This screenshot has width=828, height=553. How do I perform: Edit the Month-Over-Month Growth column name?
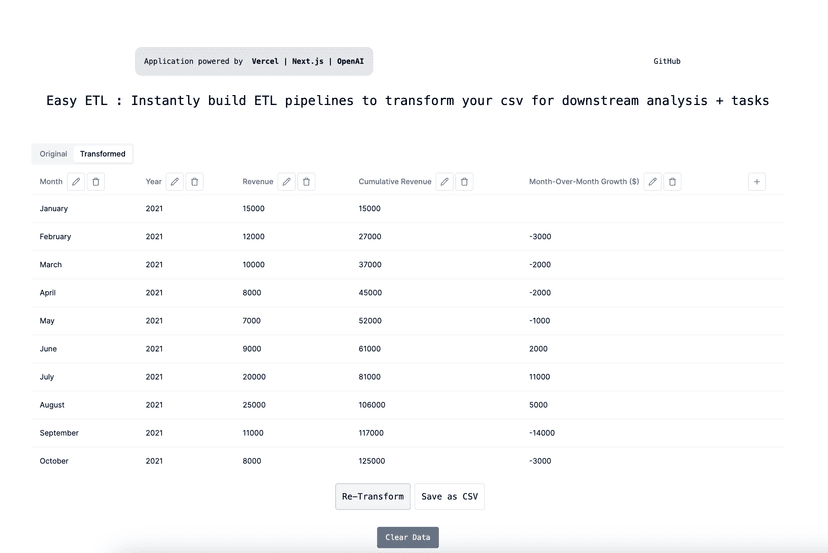[653, 182]
